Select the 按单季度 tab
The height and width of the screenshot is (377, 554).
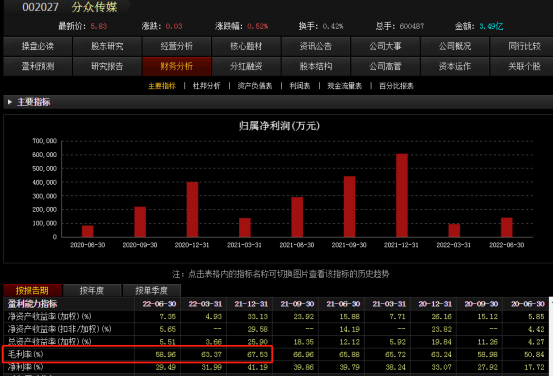(x=152, y=290)
